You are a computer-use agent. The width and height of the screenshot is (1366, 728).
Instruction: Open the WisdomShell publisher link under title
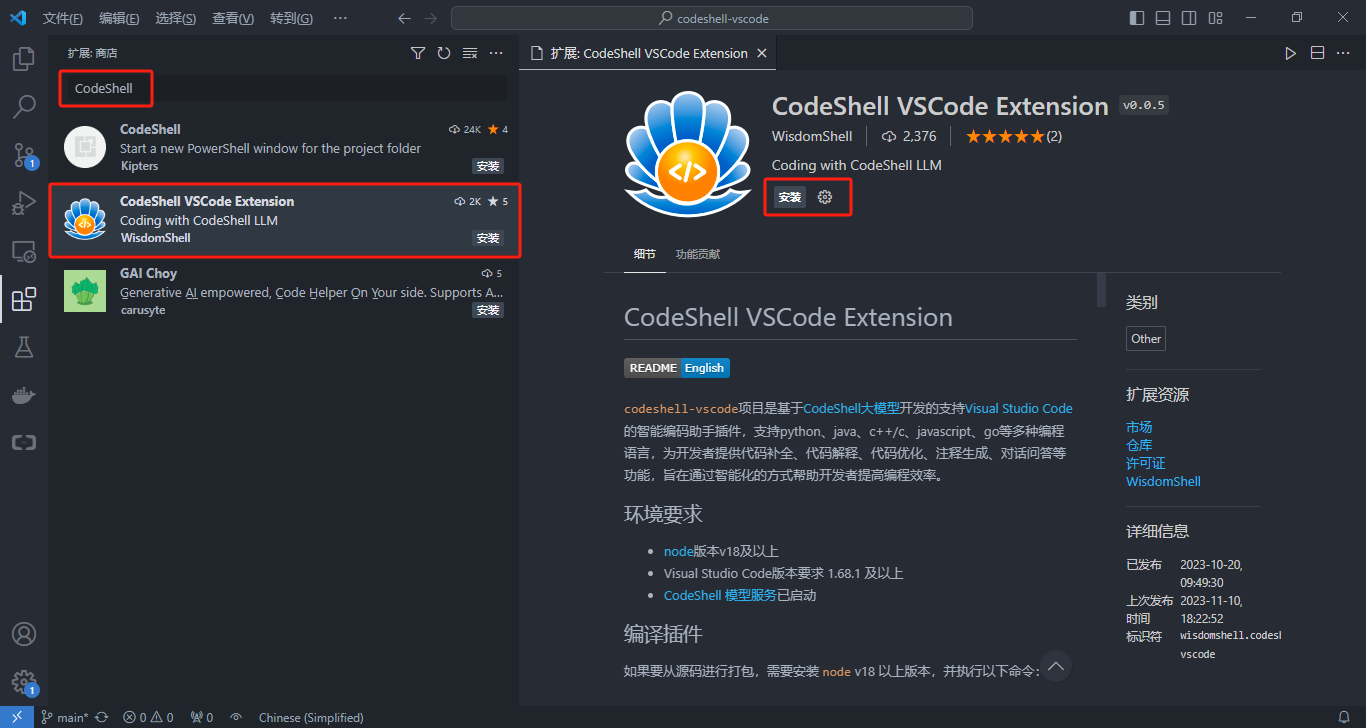[x=812, y=136]
